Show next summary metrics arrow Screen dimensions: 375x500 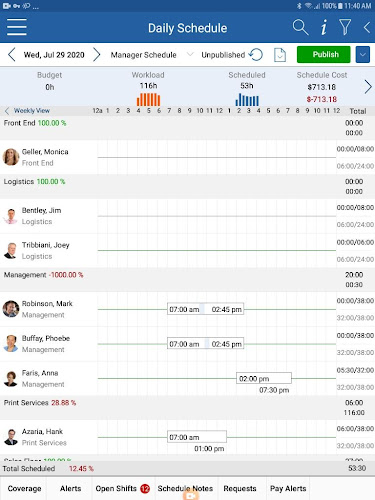[368, 87]
